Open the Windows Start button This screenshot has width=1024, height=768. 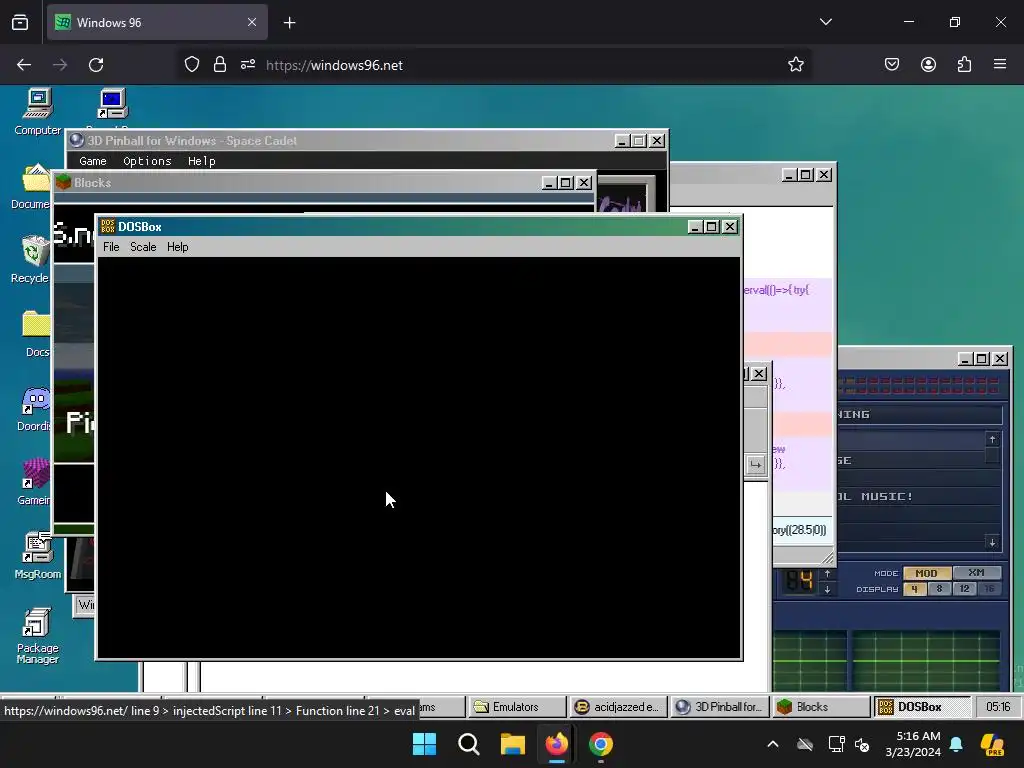pos(424,744)
